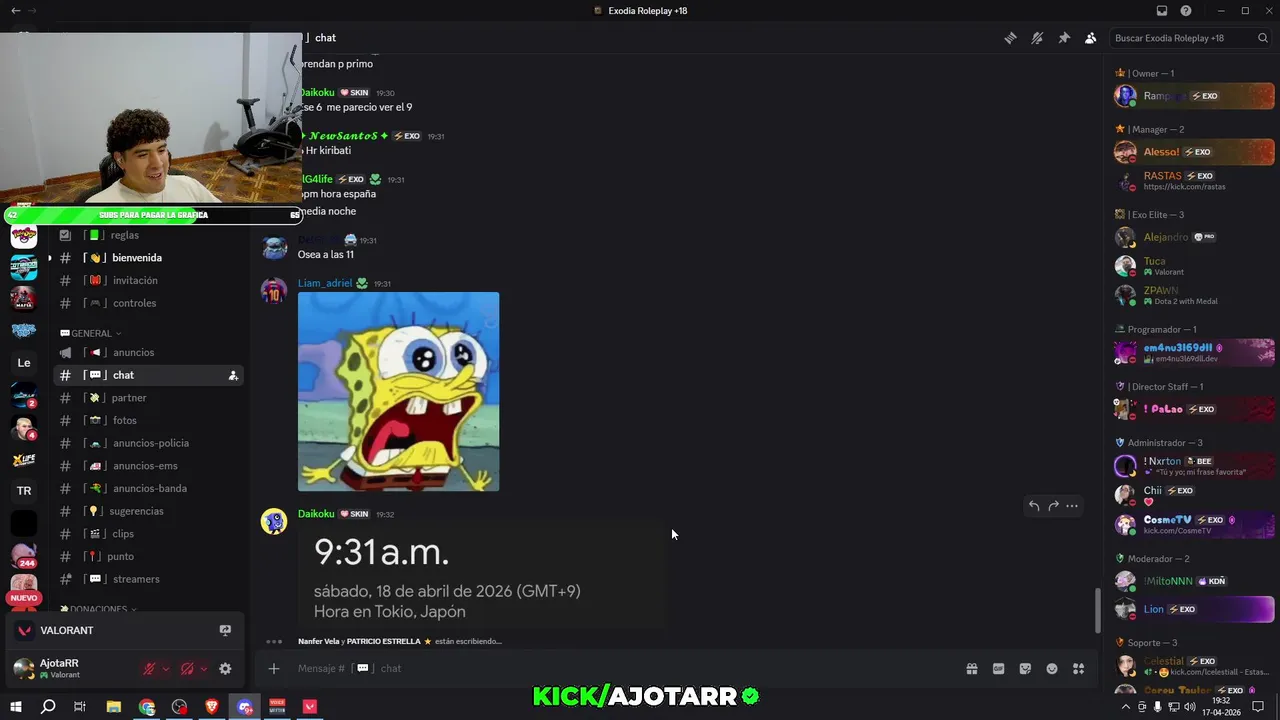
Task: Open Brave browser in taskbar
Action: point(212,707)
